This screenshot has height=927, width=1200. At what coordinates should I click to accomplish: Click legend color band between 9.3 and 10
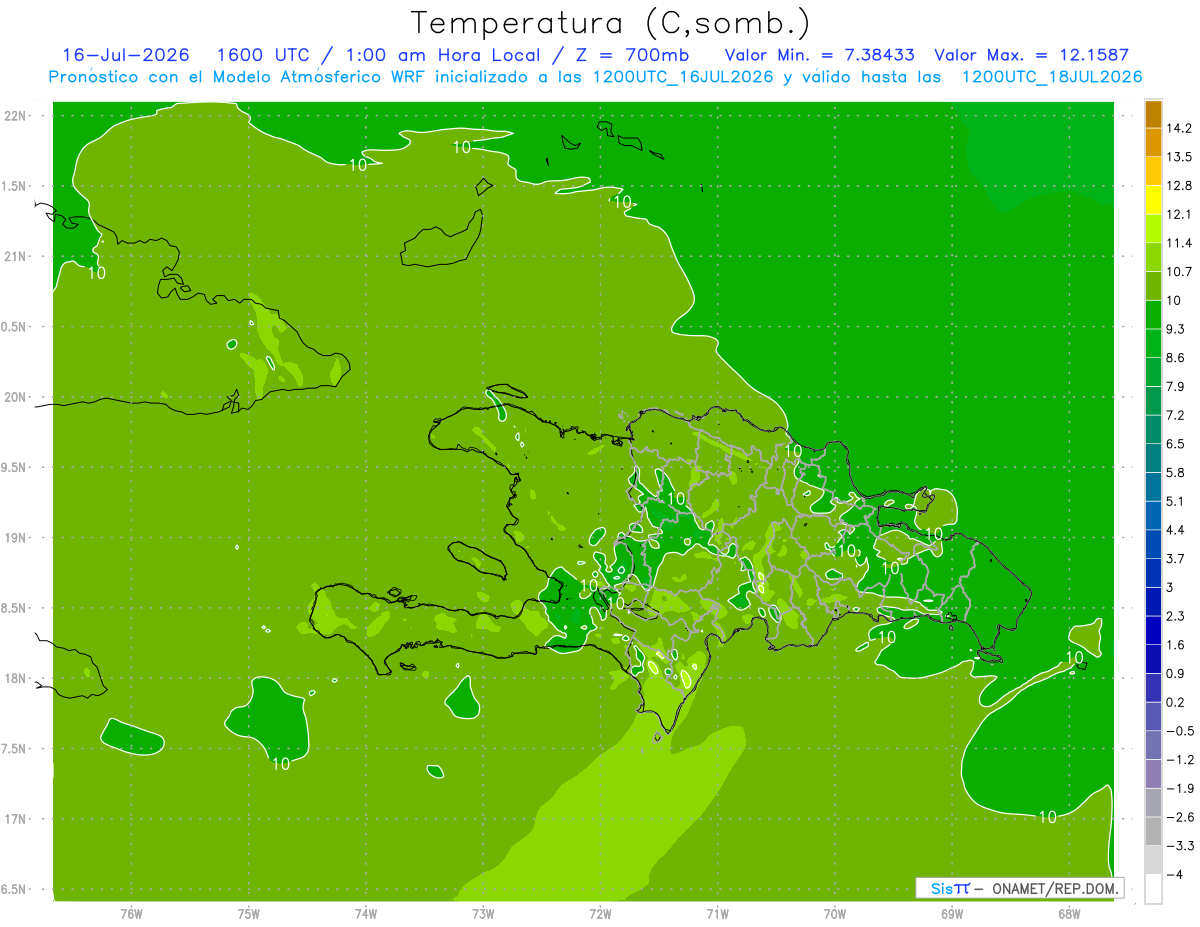1153,315
